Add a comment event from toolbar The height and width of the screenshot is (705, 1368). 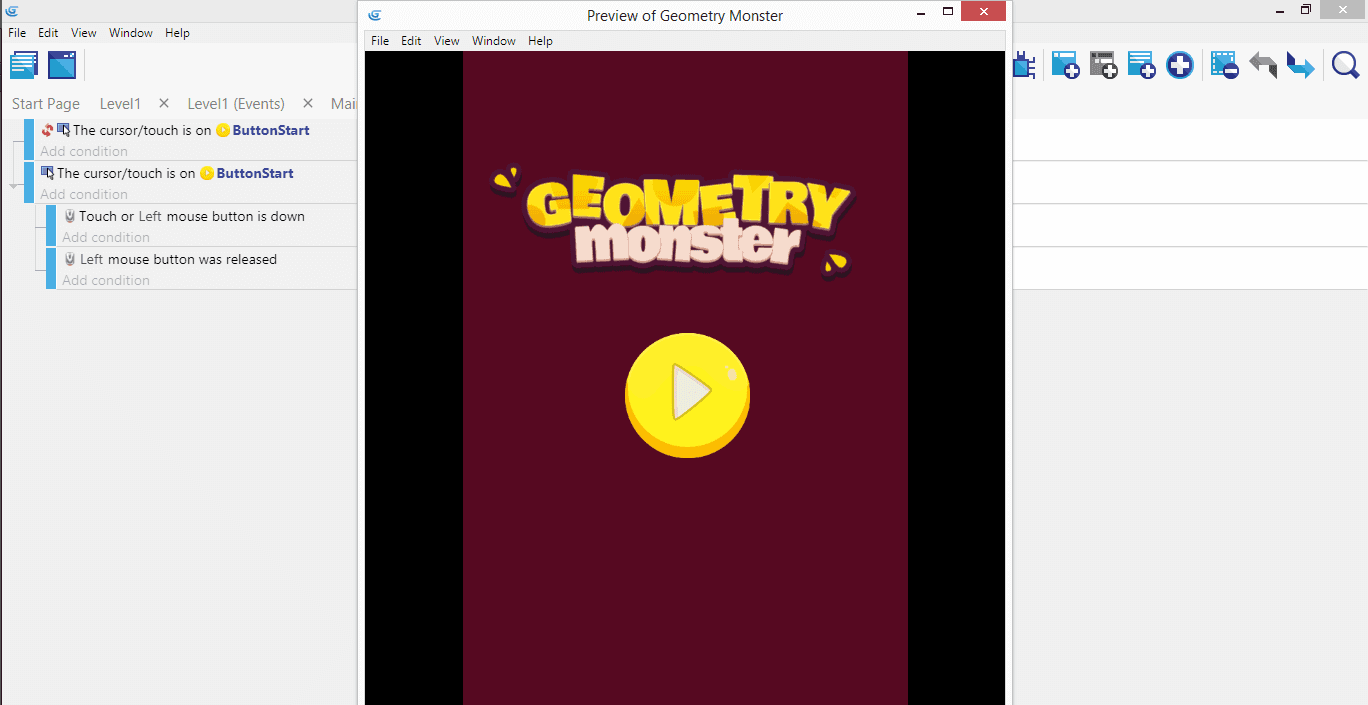point(1141,66)
